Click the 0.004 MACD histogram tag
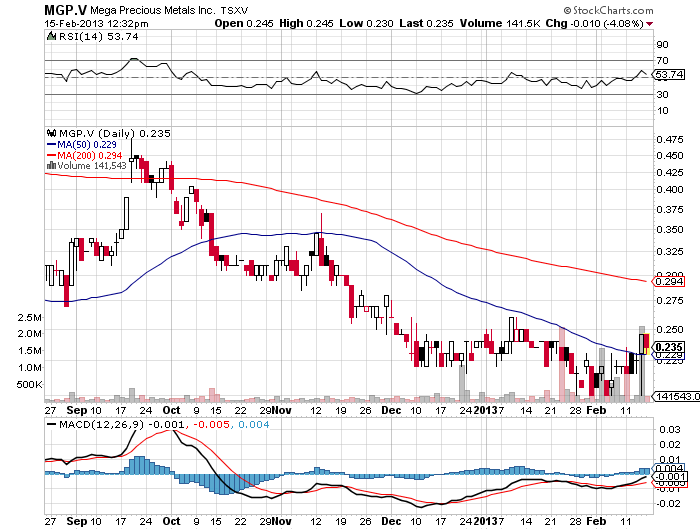This screenshot has width=700, height=530. pyautogui.click(x=669, y=468)
